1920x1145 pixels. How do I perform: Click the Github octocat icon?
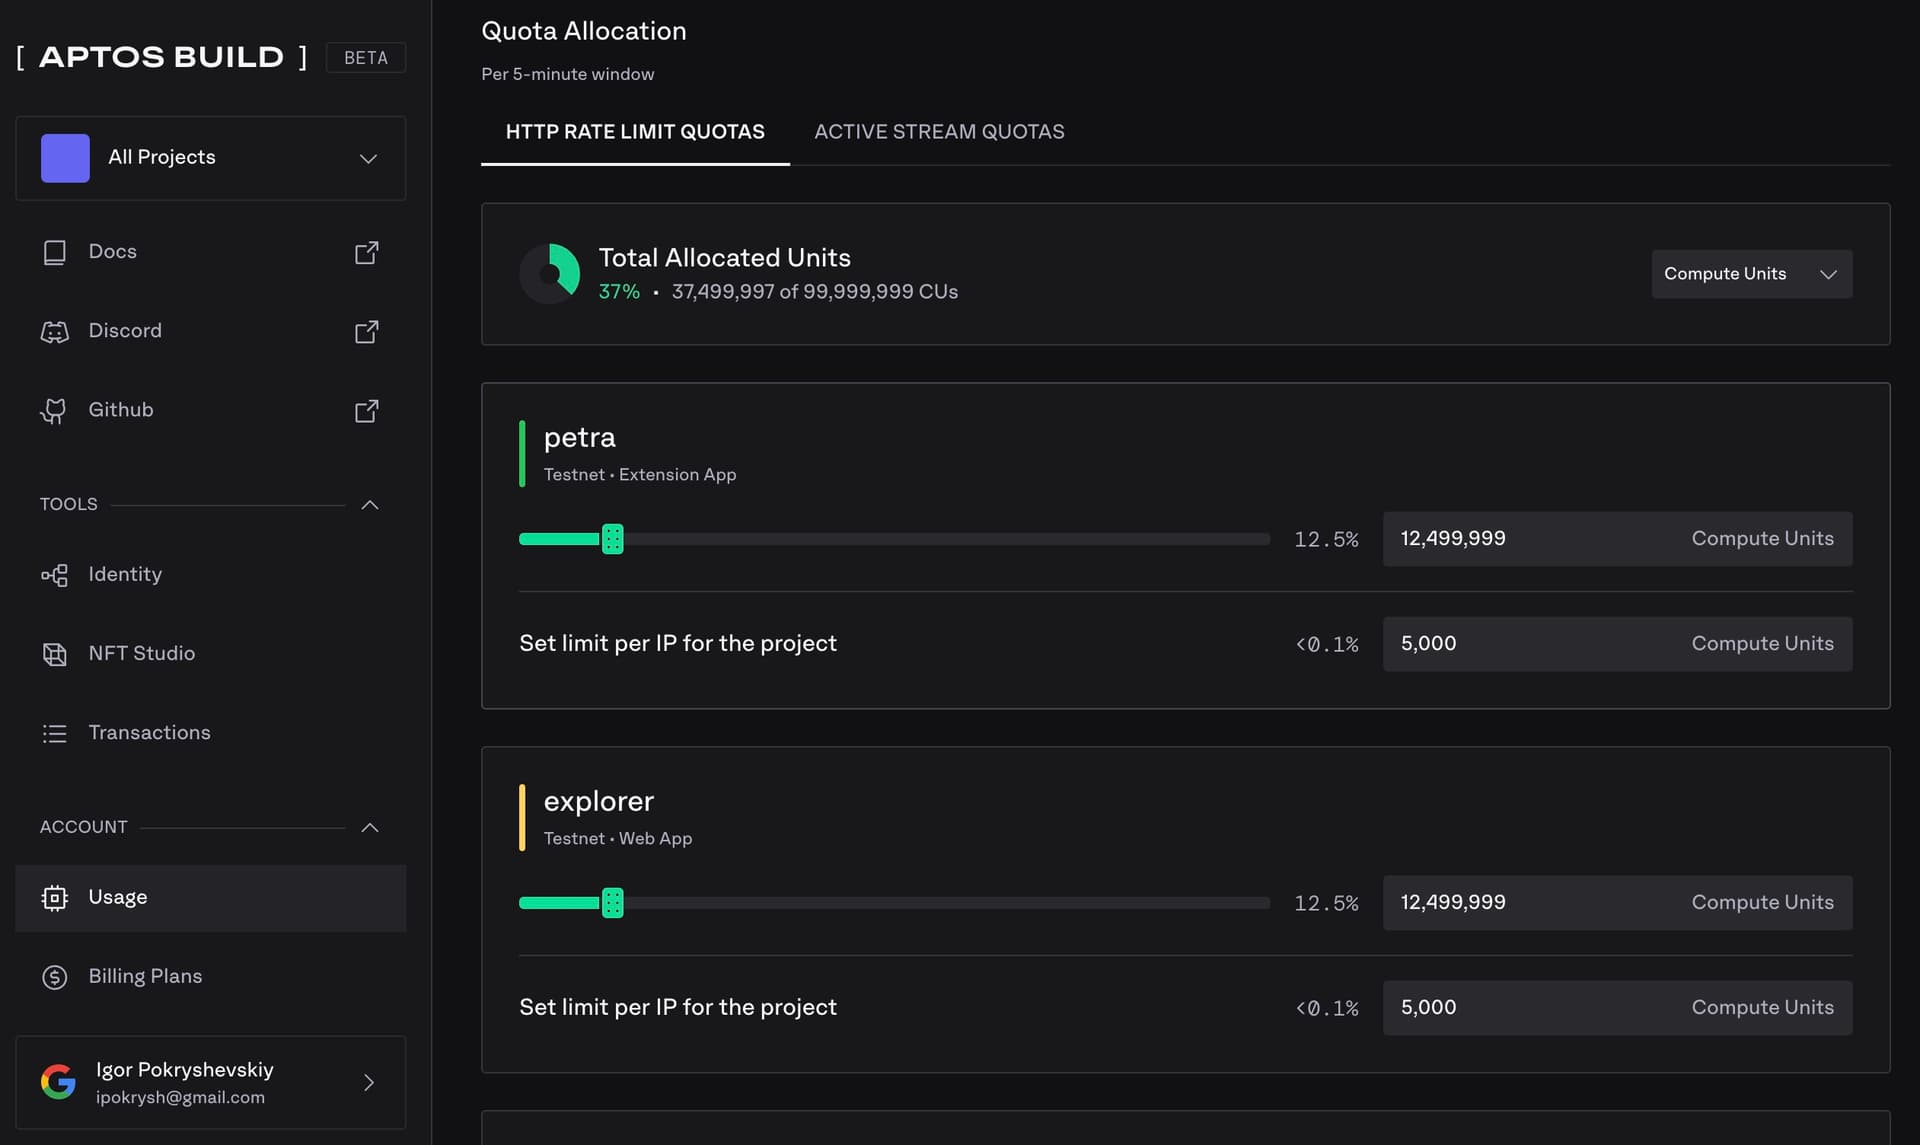click(x=54, y=411)
